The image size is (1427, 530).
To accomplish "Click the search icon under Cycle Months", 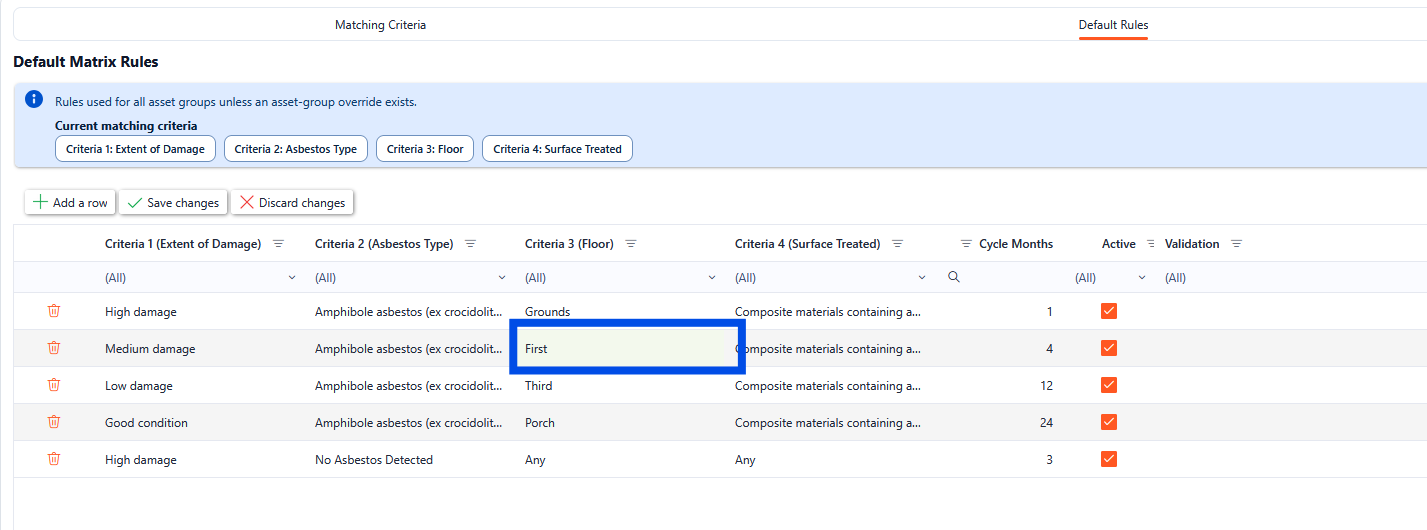I will tap(953, 278).
